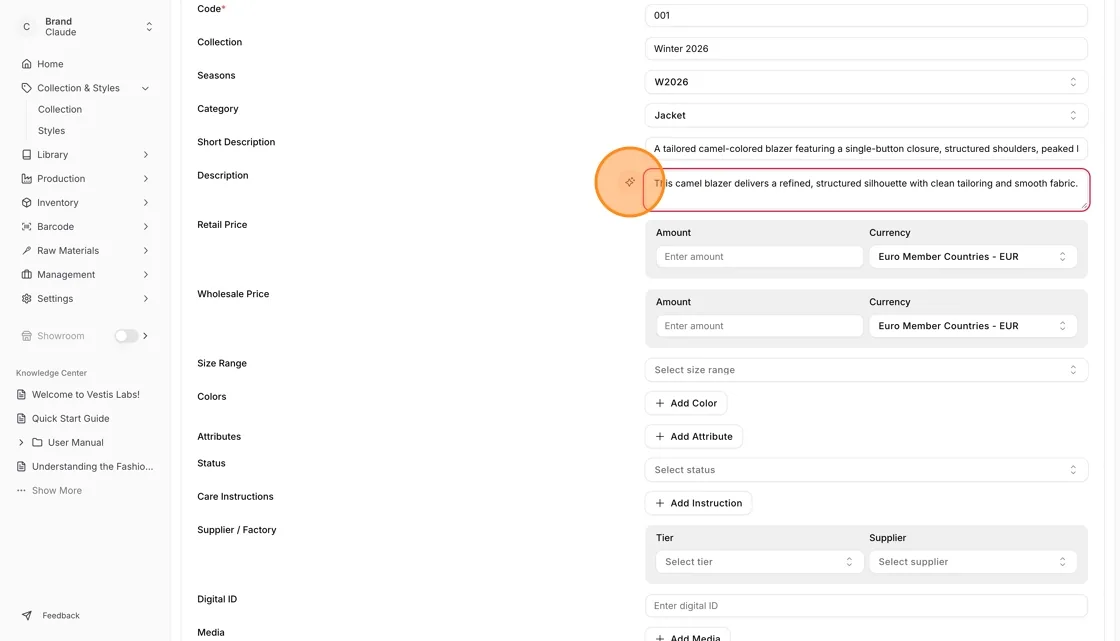Viewport: 1120px width, 641px height.
Task: Expand the Production menu chevron
Action: click(x=146, y=179)
